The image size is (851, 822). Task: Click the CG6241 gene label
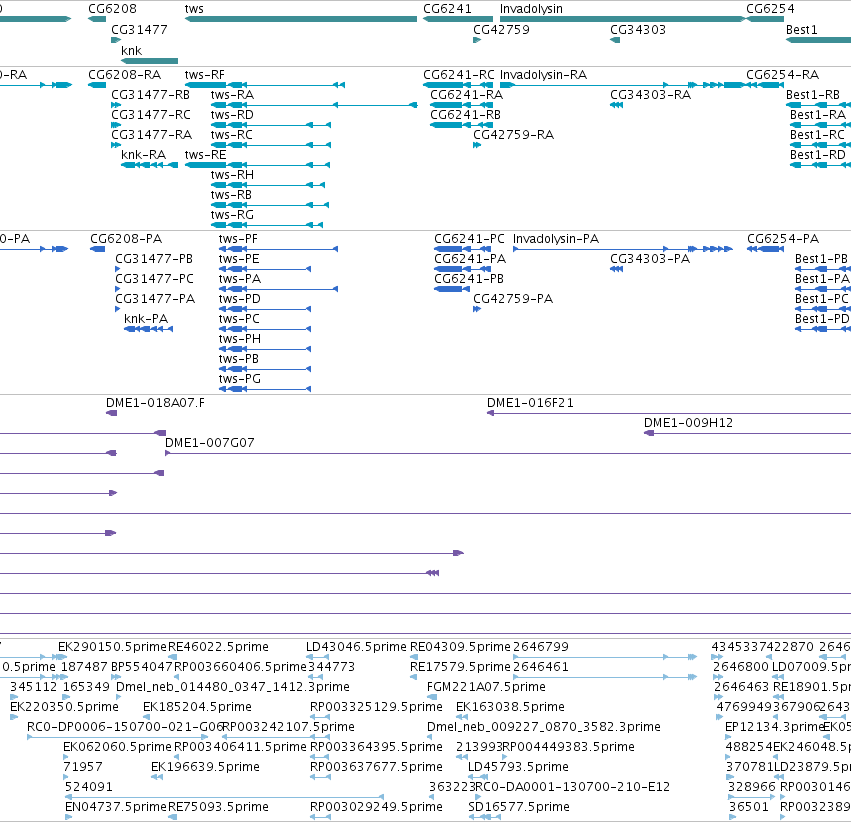tap(447, 9)
